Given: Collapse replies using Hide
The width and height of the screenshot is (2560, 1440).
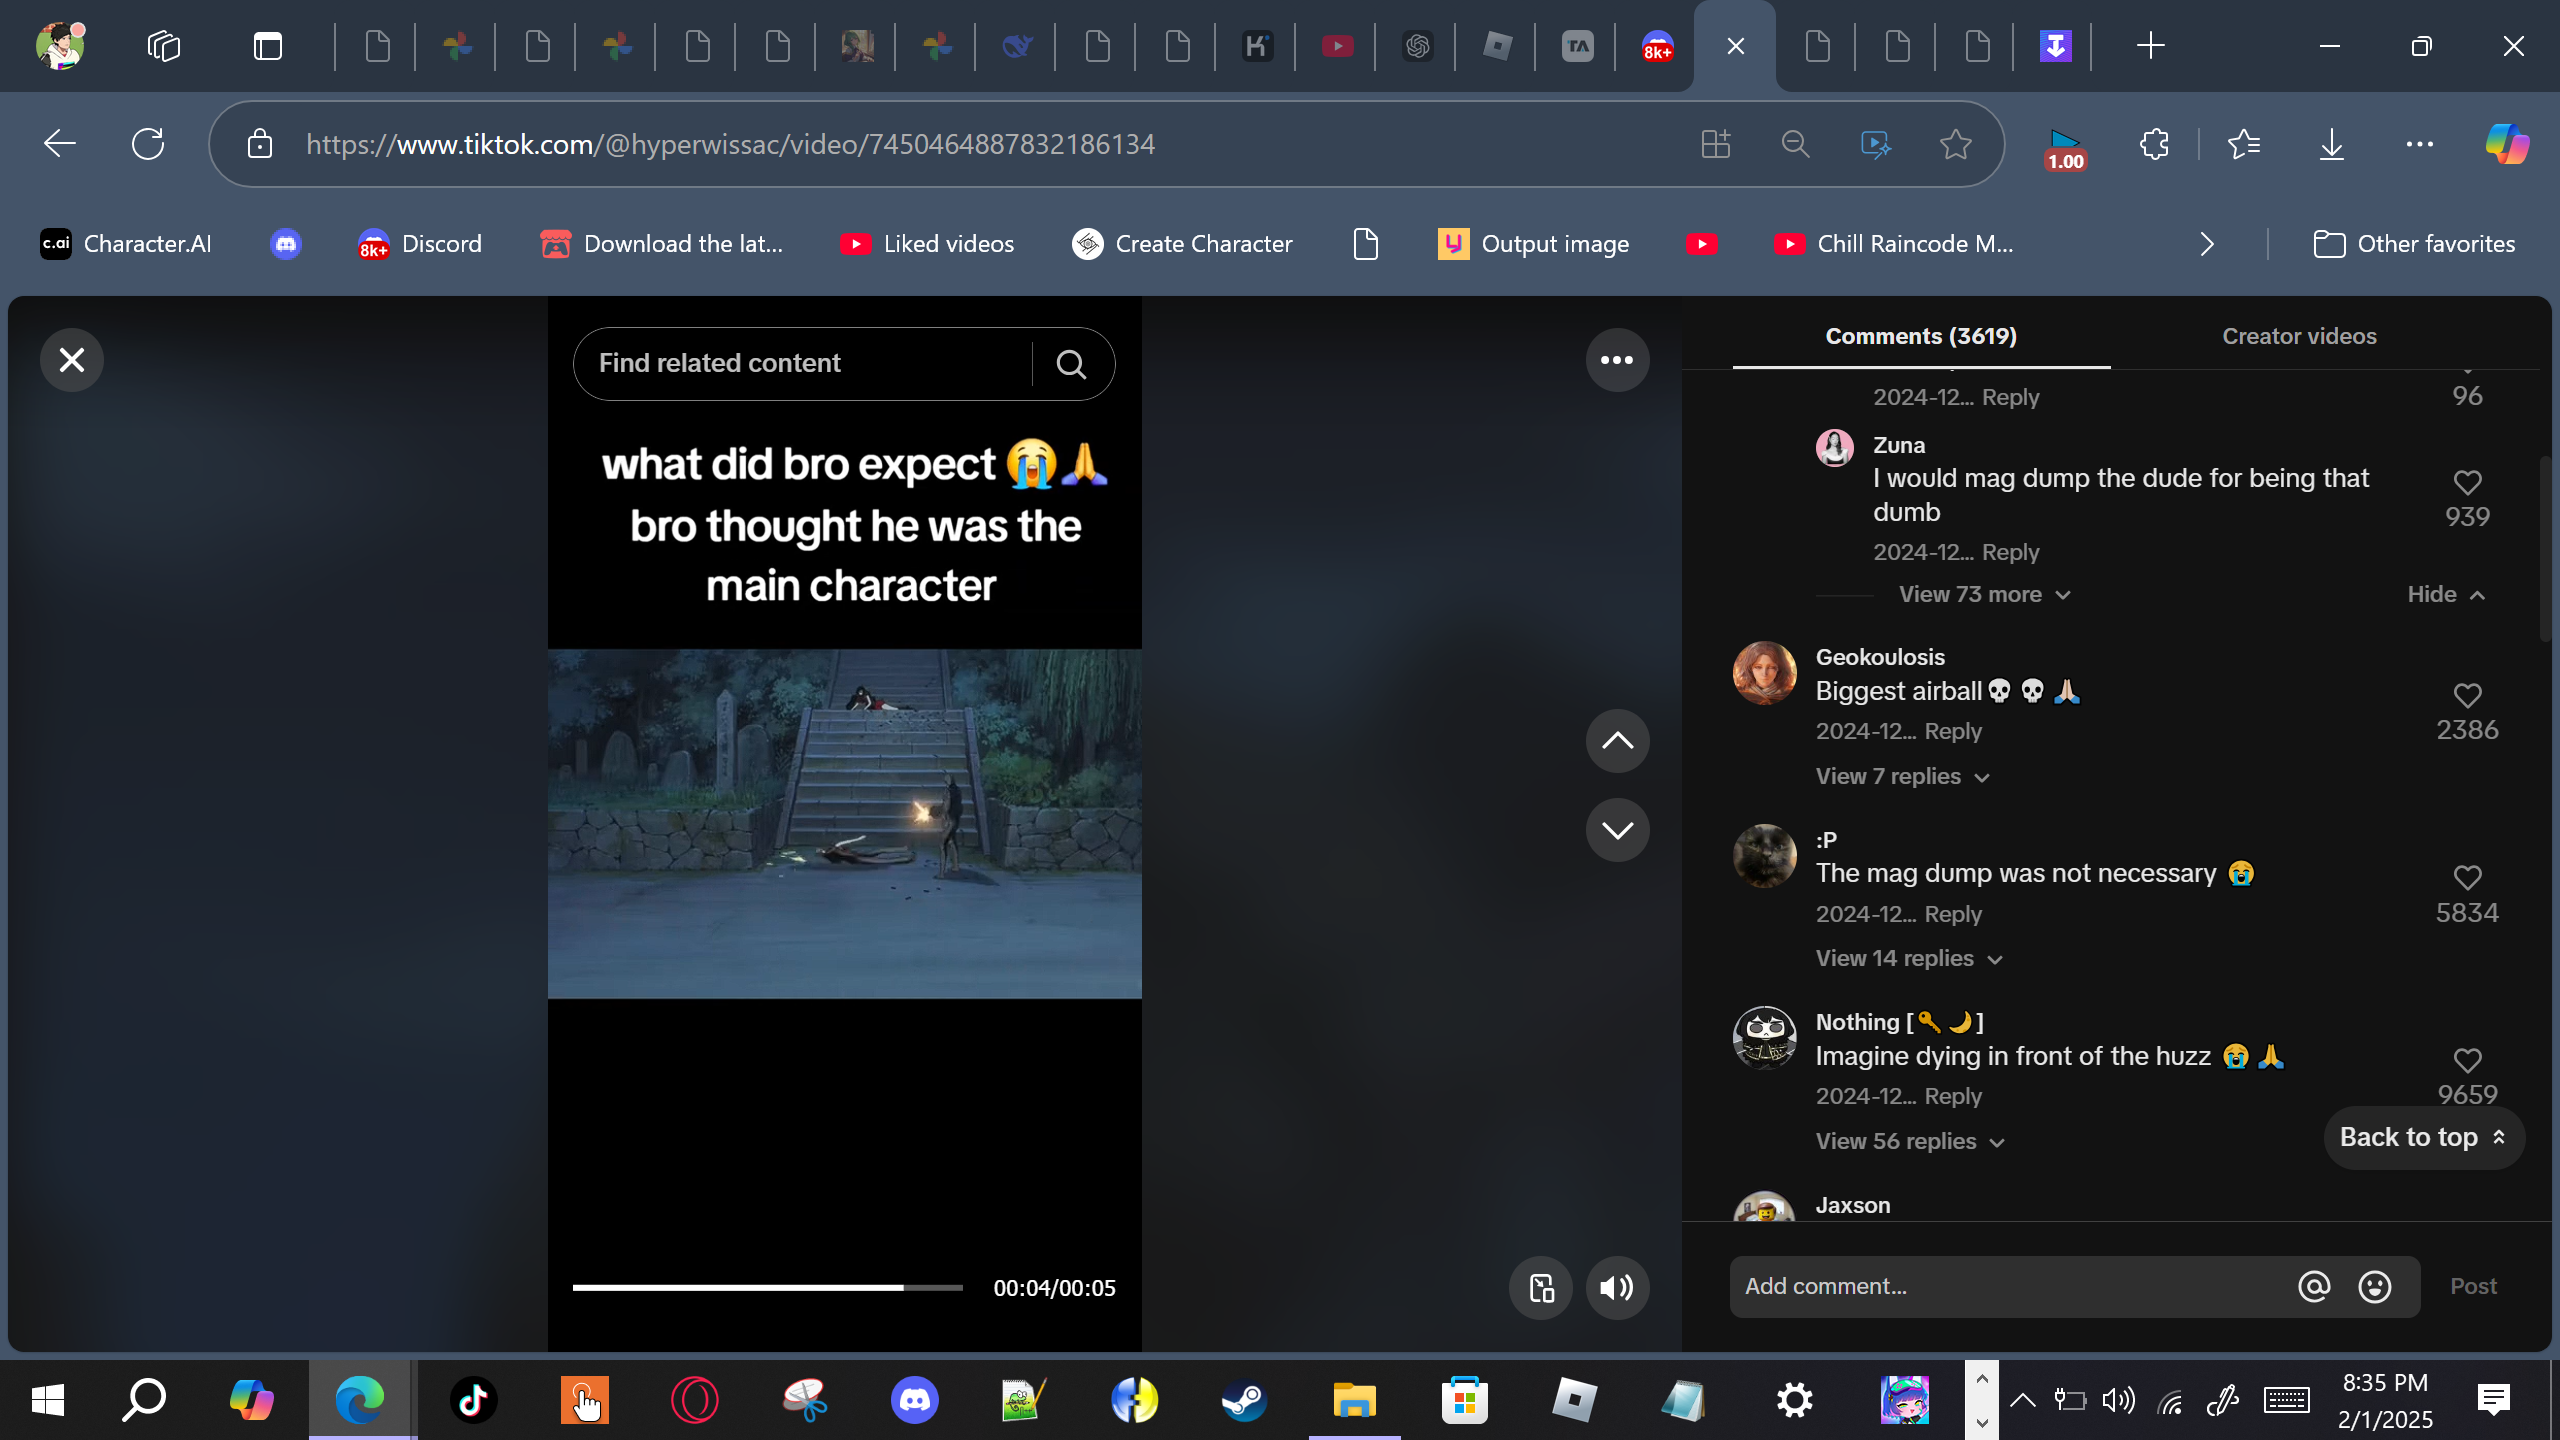Looking at the screenshot, I should (x=2445, y=595).
